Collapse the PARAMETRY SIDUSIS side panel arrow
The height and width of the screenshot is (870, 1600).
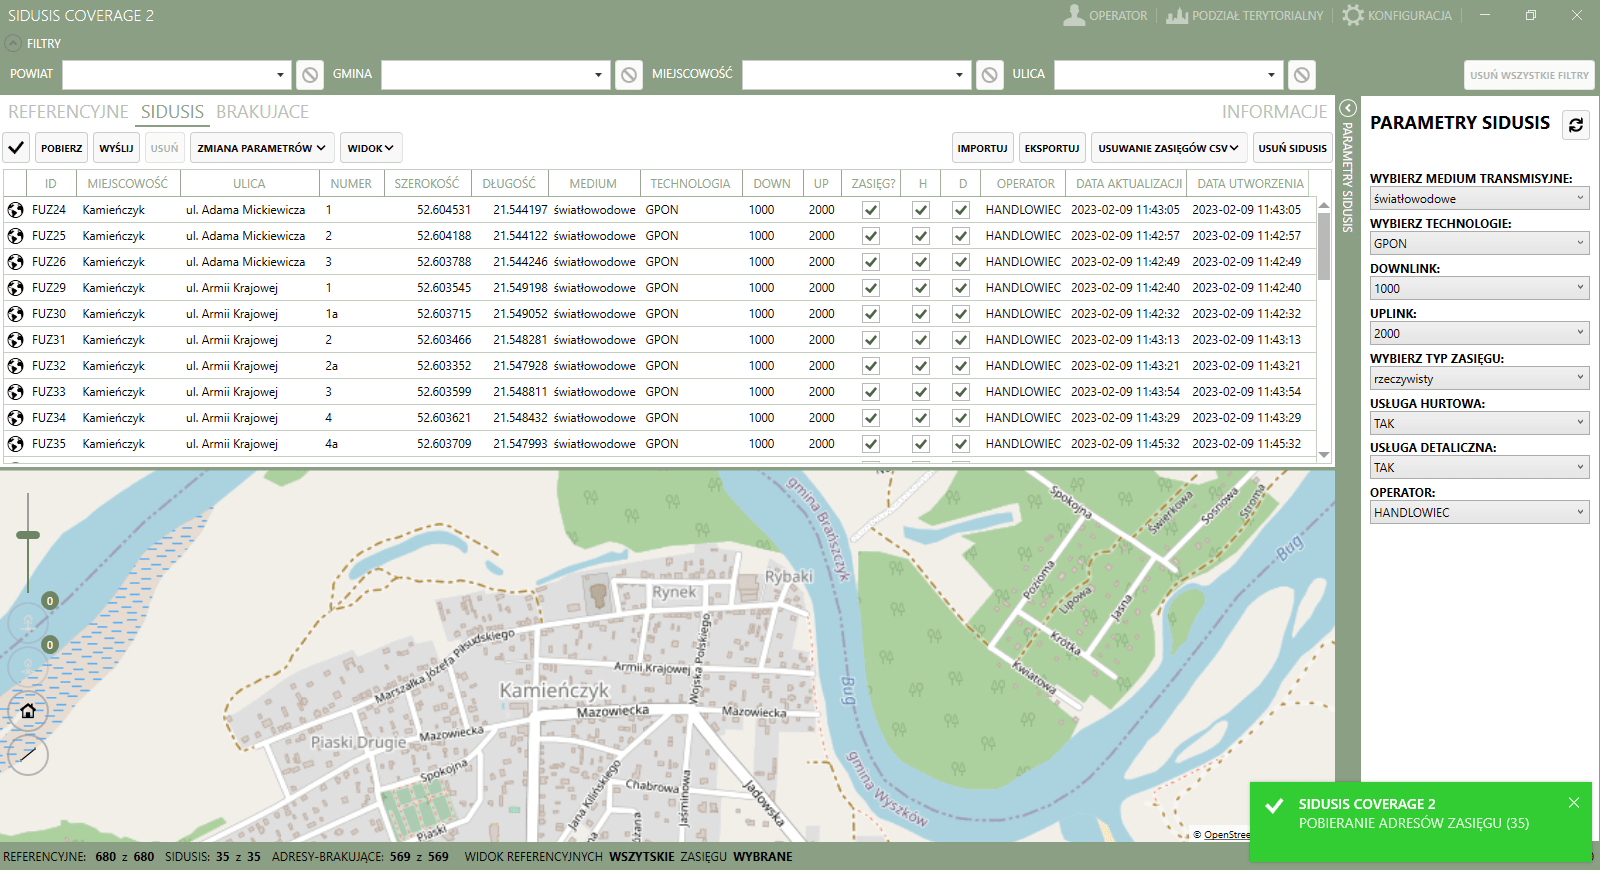1347,108
